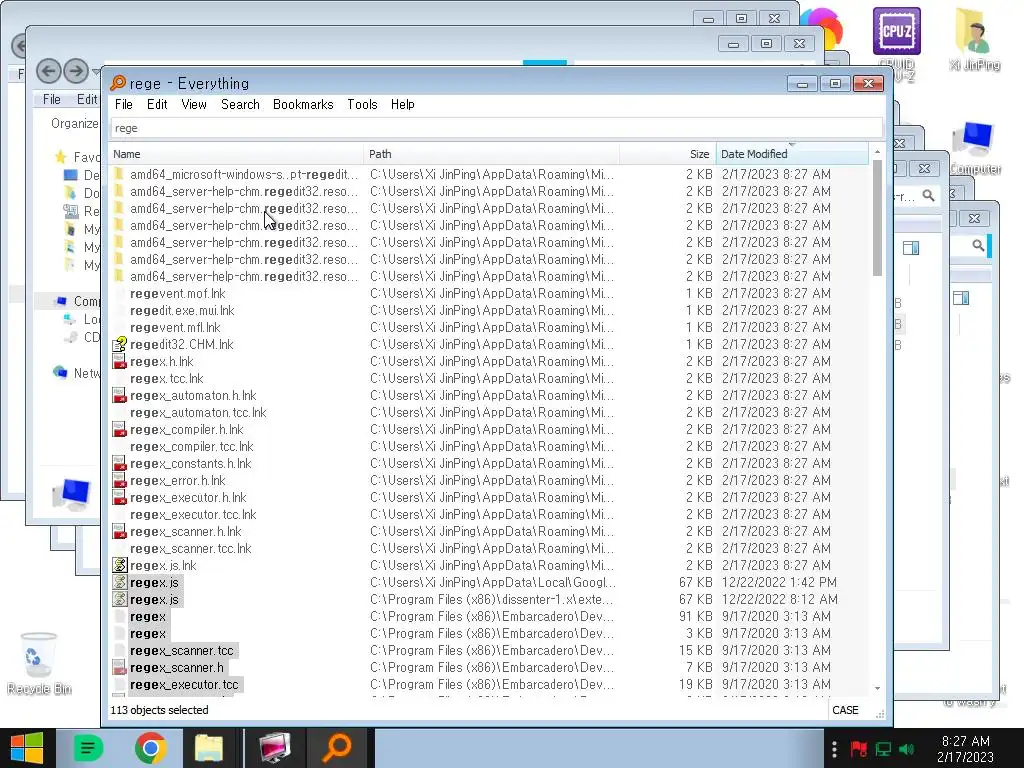The image size is (1024, 768).
Task: Select the regex.h.lnk file icon
Action: point(120,361)
